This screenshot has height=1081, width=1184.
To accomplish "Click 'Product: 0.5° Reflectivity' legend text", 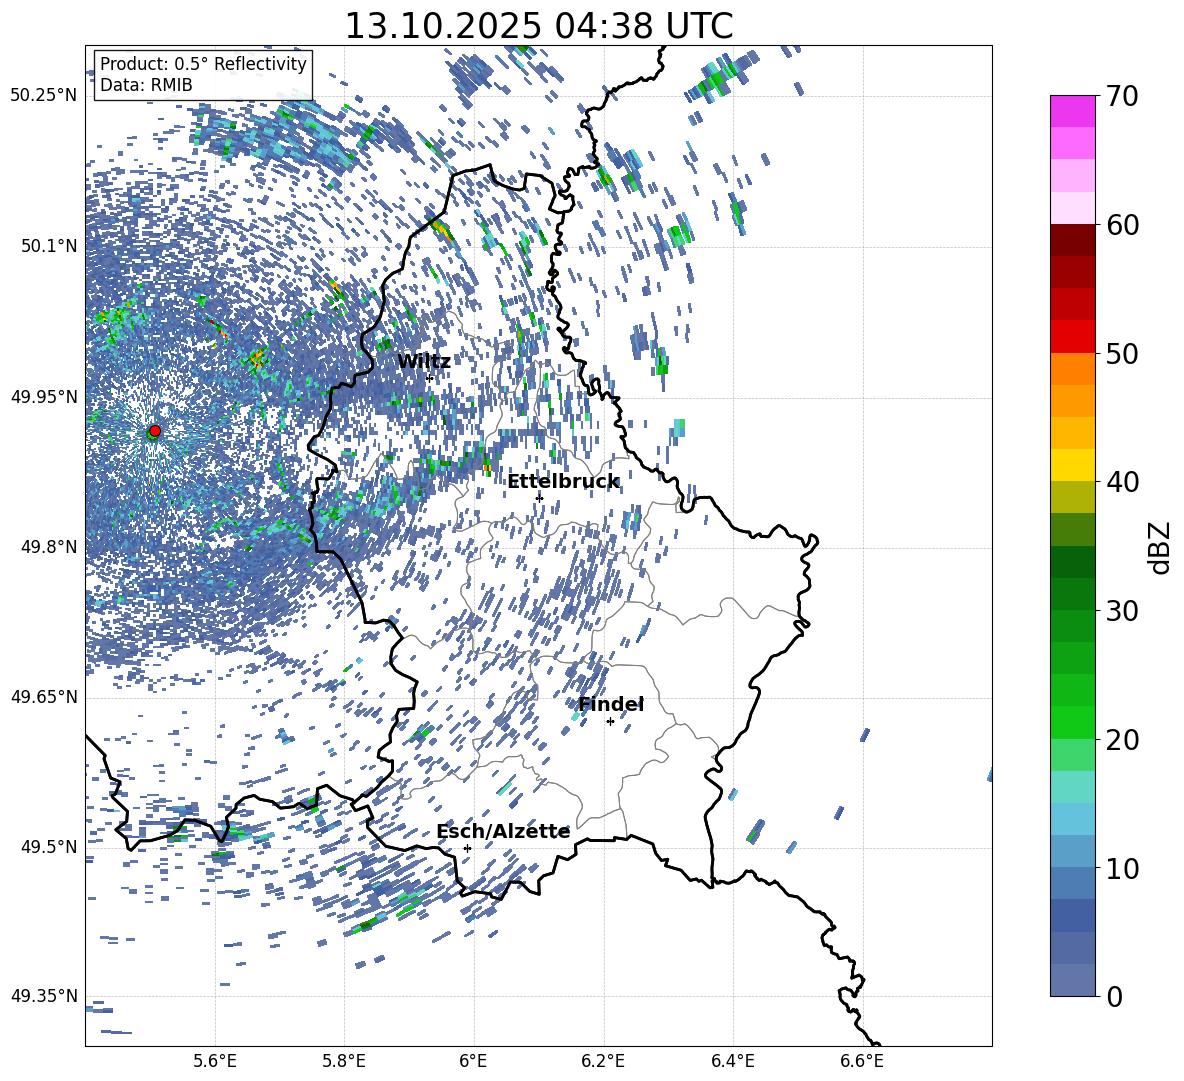I will pyautogui.click(x=203, y=63).
